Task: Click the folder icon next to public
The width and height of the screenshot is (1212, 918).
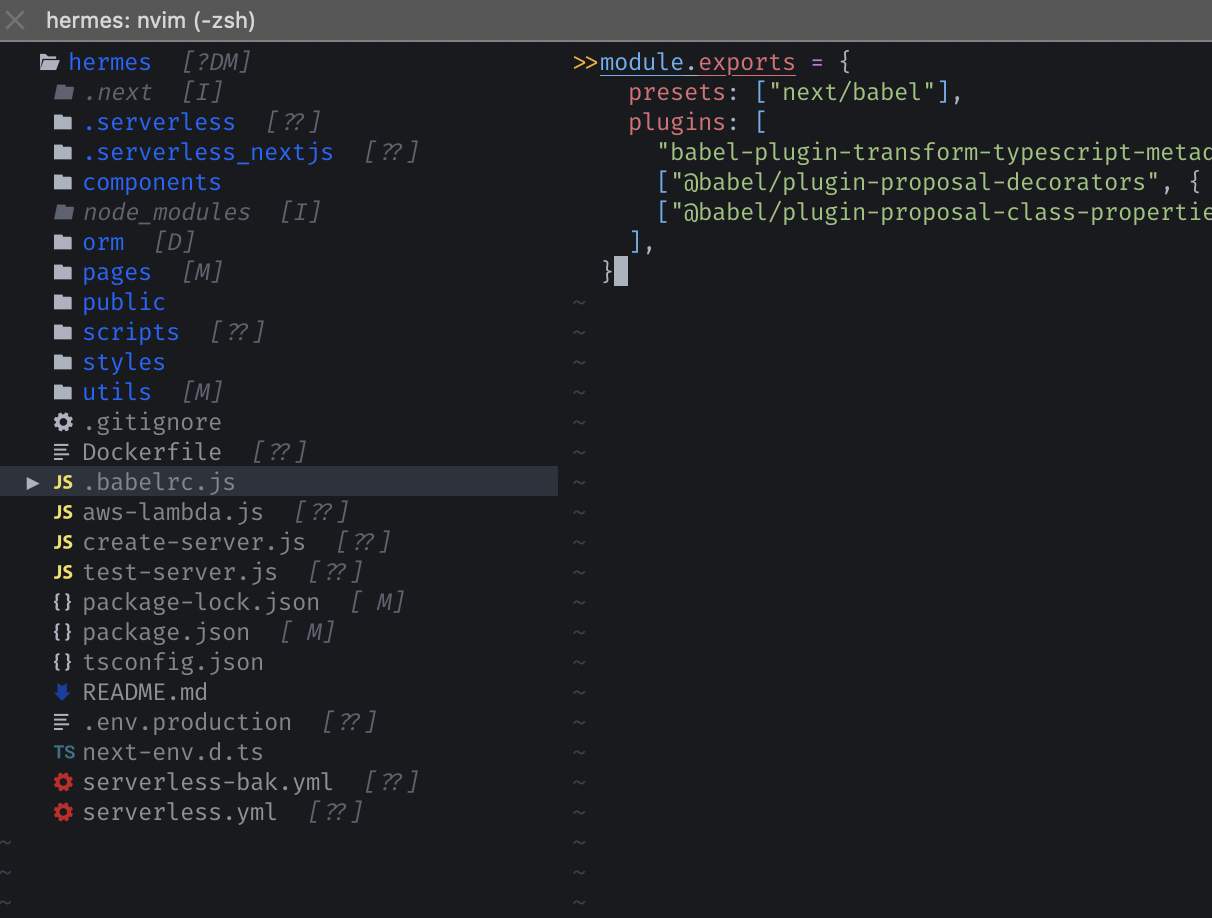Action: coord(63,302)
